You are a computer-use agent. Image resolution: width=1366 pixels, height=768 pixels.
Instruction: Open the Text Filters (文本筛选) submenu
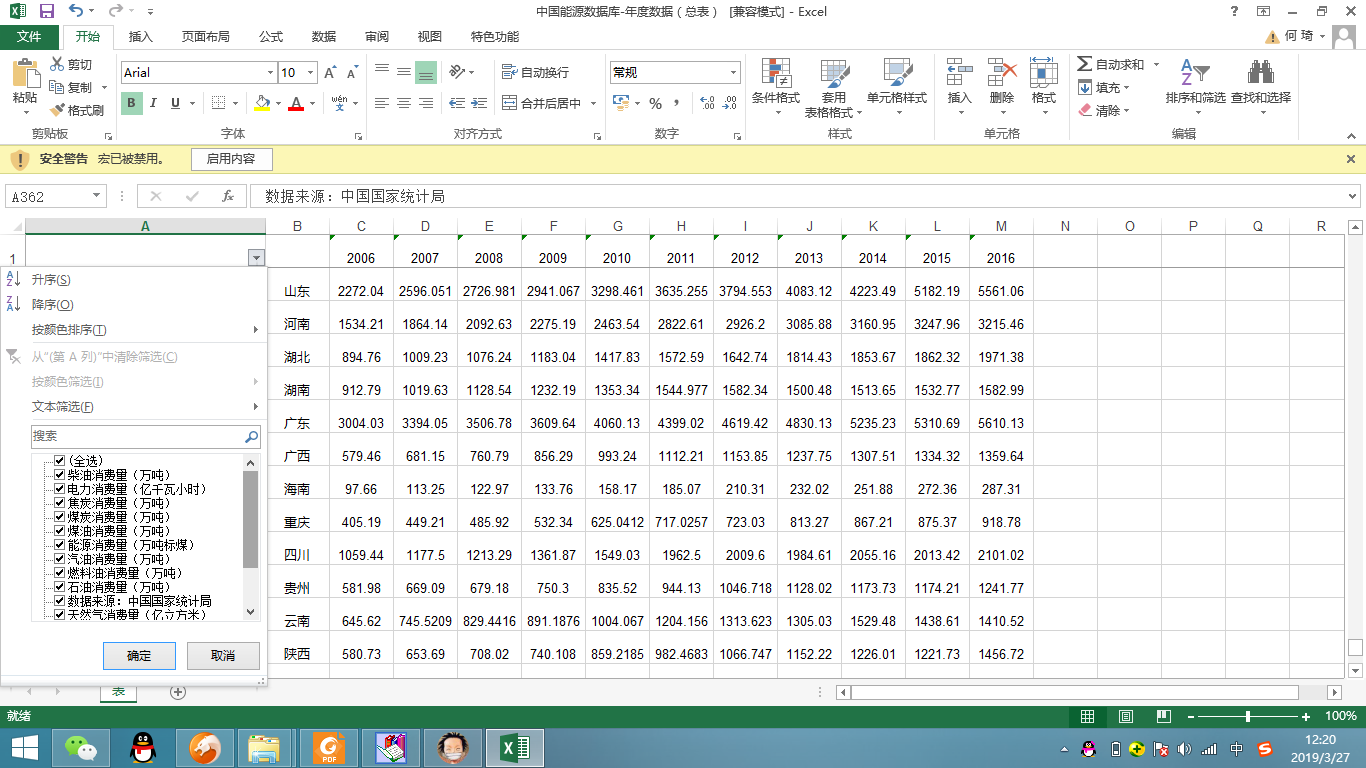coord(133,407)
